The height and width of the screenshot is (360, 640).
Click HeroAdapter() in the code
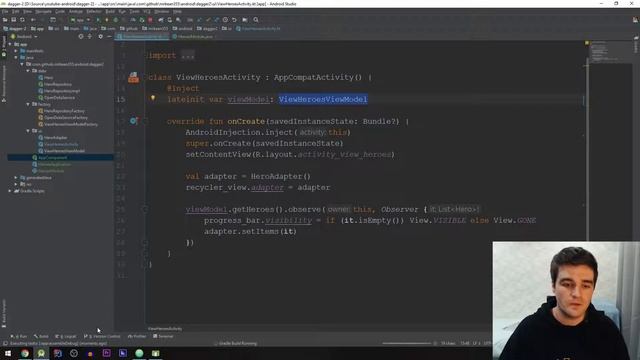click(x=280, y=176)
